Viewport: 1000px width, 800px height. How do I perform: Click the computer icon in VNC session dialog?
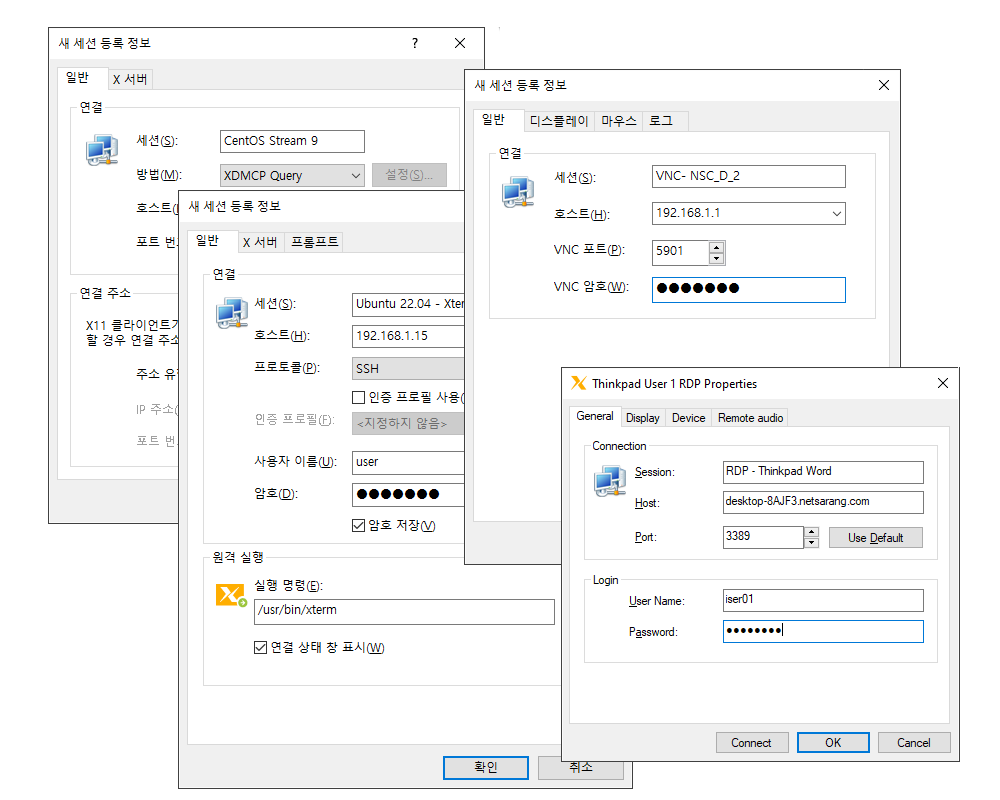coord(518,192)
